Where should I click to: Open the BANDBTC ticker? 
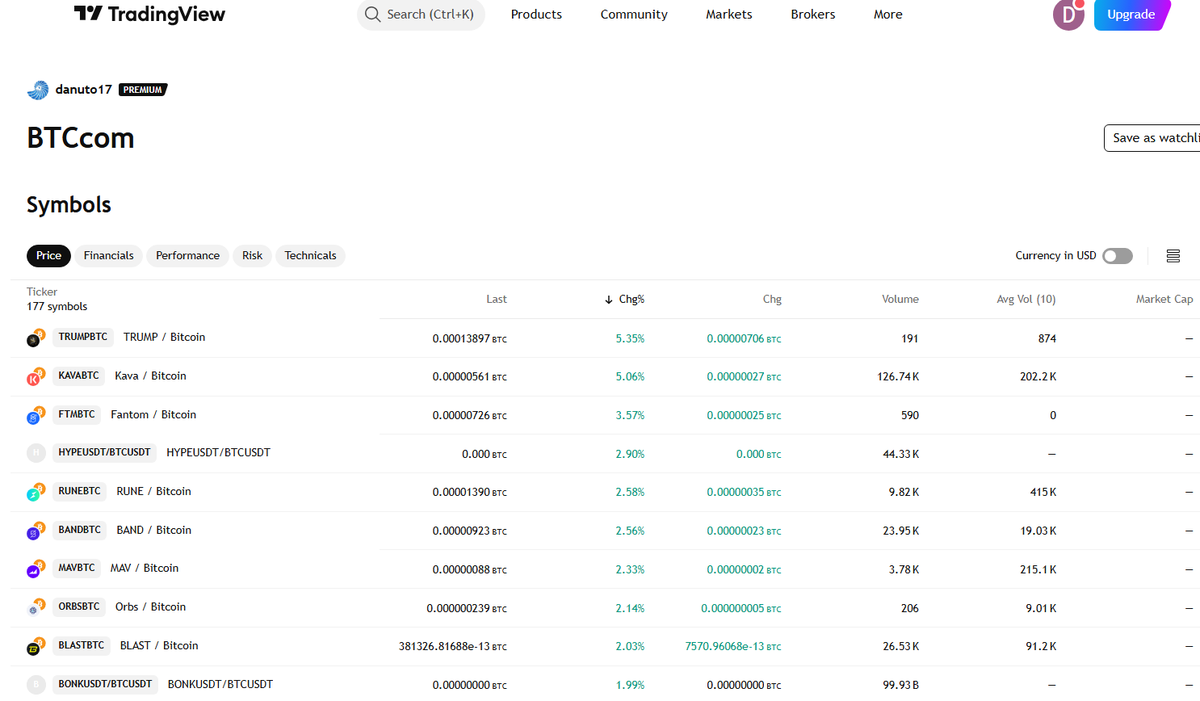tap(80, 531)
